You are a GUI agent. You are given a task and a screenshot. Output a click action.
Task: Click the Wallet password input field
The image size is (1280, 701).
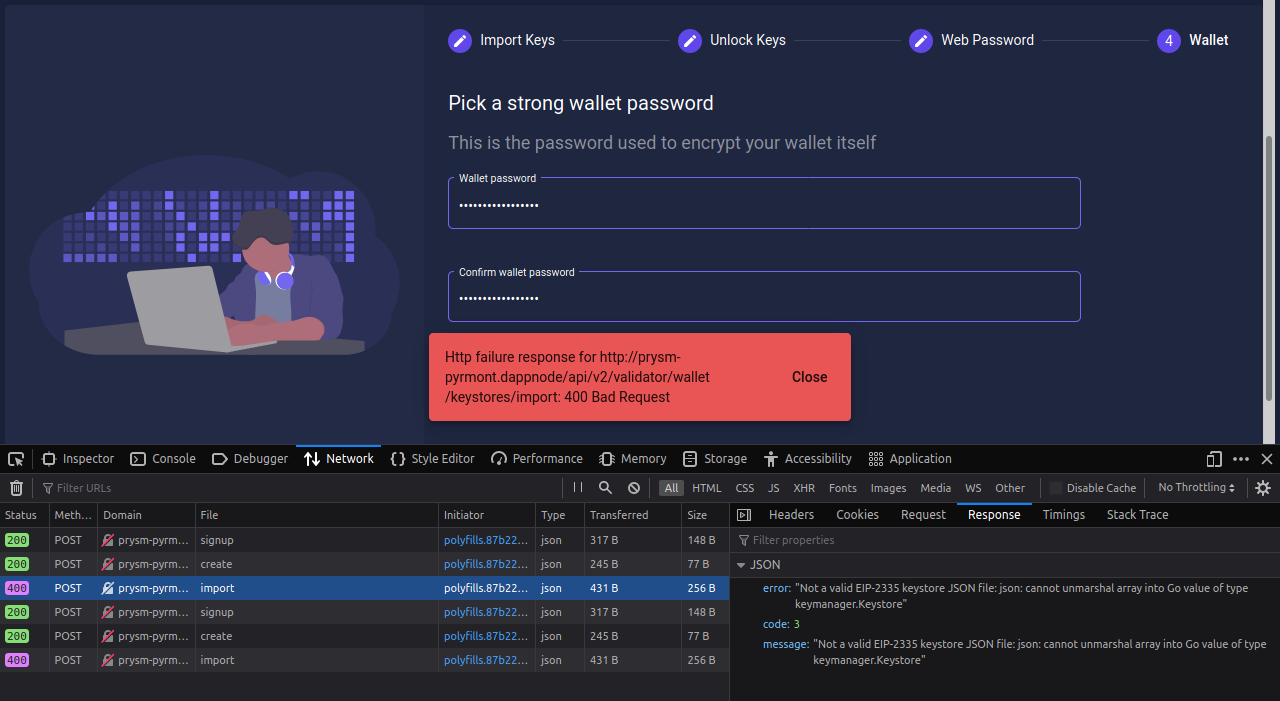[x=763, y=203]
